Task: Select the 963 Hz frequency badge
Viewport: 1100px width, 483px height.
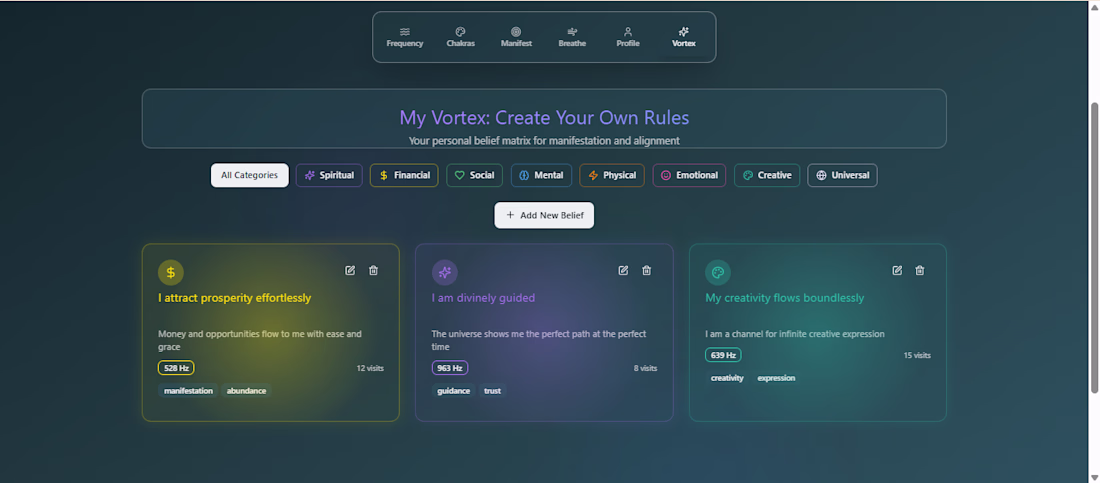Action: pyautogui.click(x=450, y=368)
